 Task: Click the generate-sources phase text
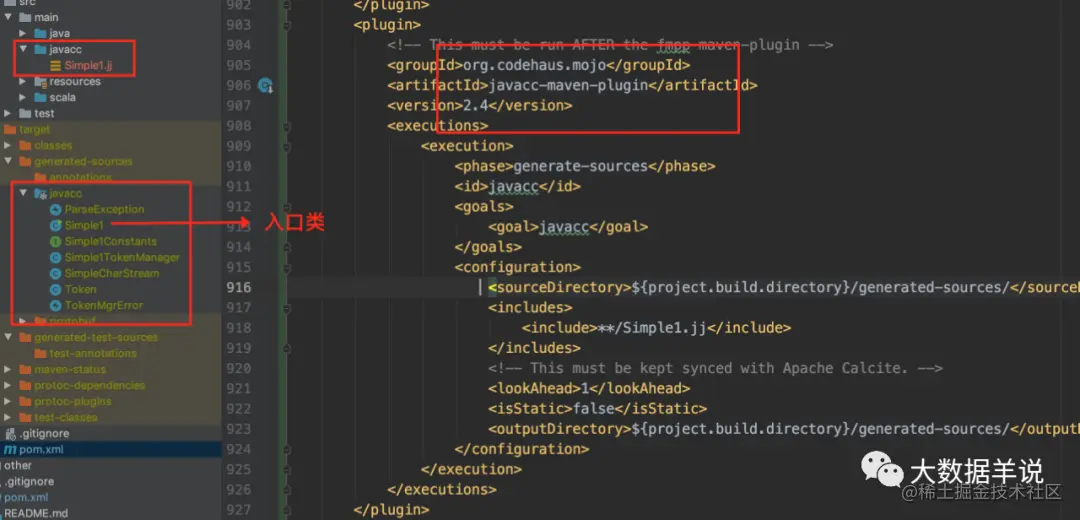581,166
